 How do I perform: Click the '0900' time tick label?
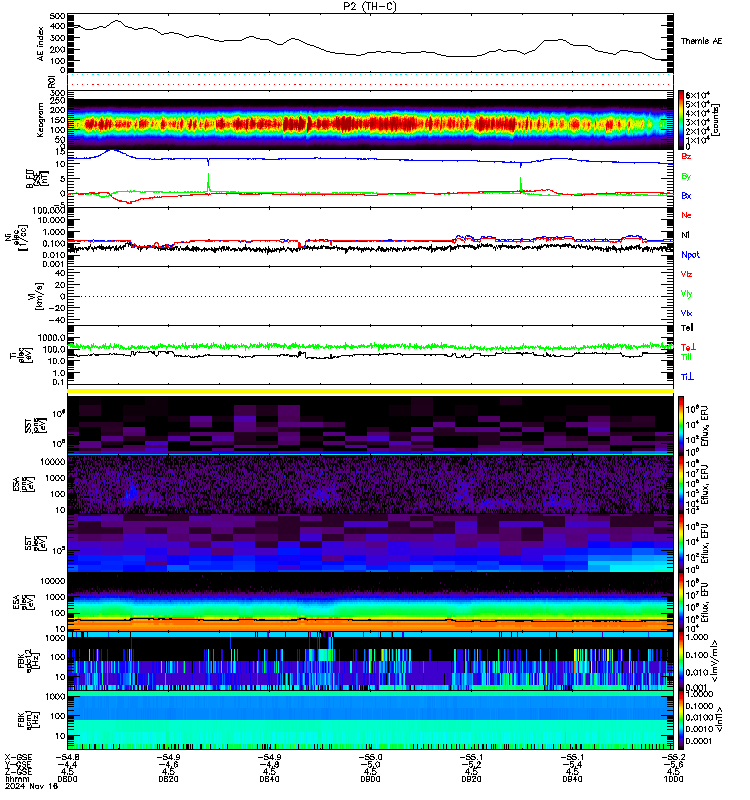click(370, 779)
